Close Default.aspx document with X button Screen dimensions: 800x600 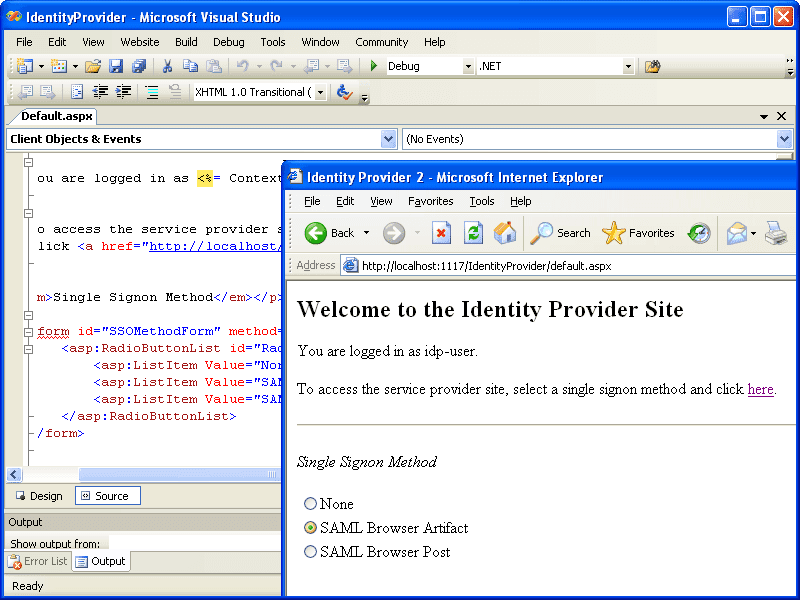781,116
